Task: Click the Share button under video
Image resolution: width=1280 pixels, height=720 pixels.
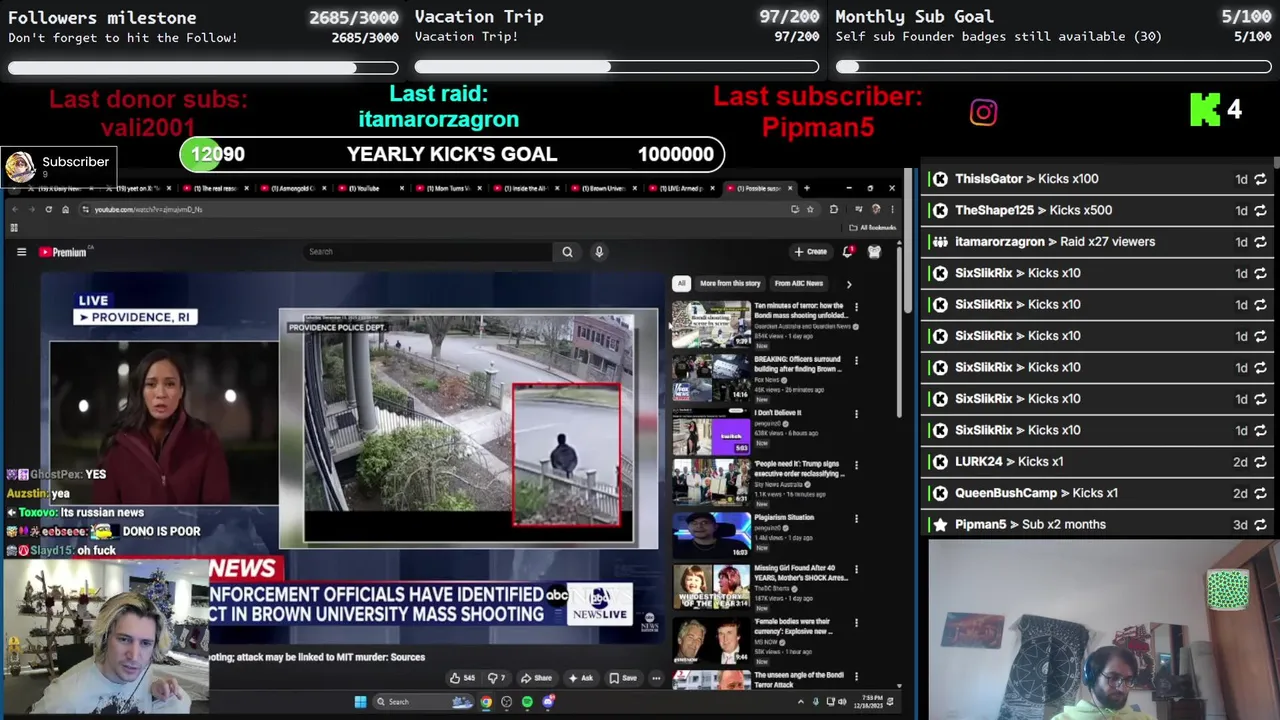Action: (537, 678)
